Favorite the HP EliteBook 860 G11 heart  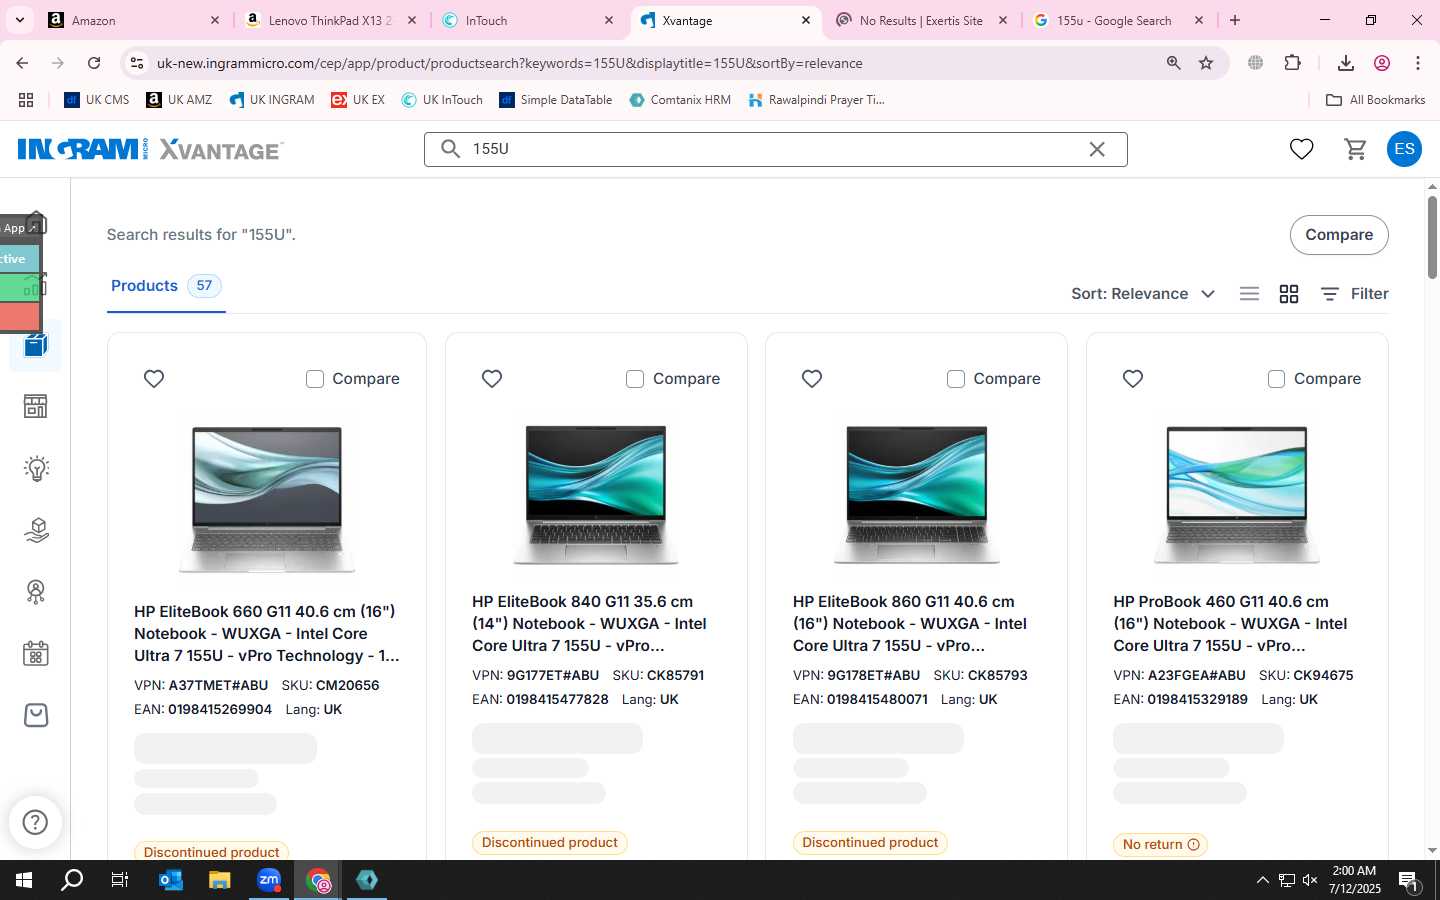tap(812, 379)
